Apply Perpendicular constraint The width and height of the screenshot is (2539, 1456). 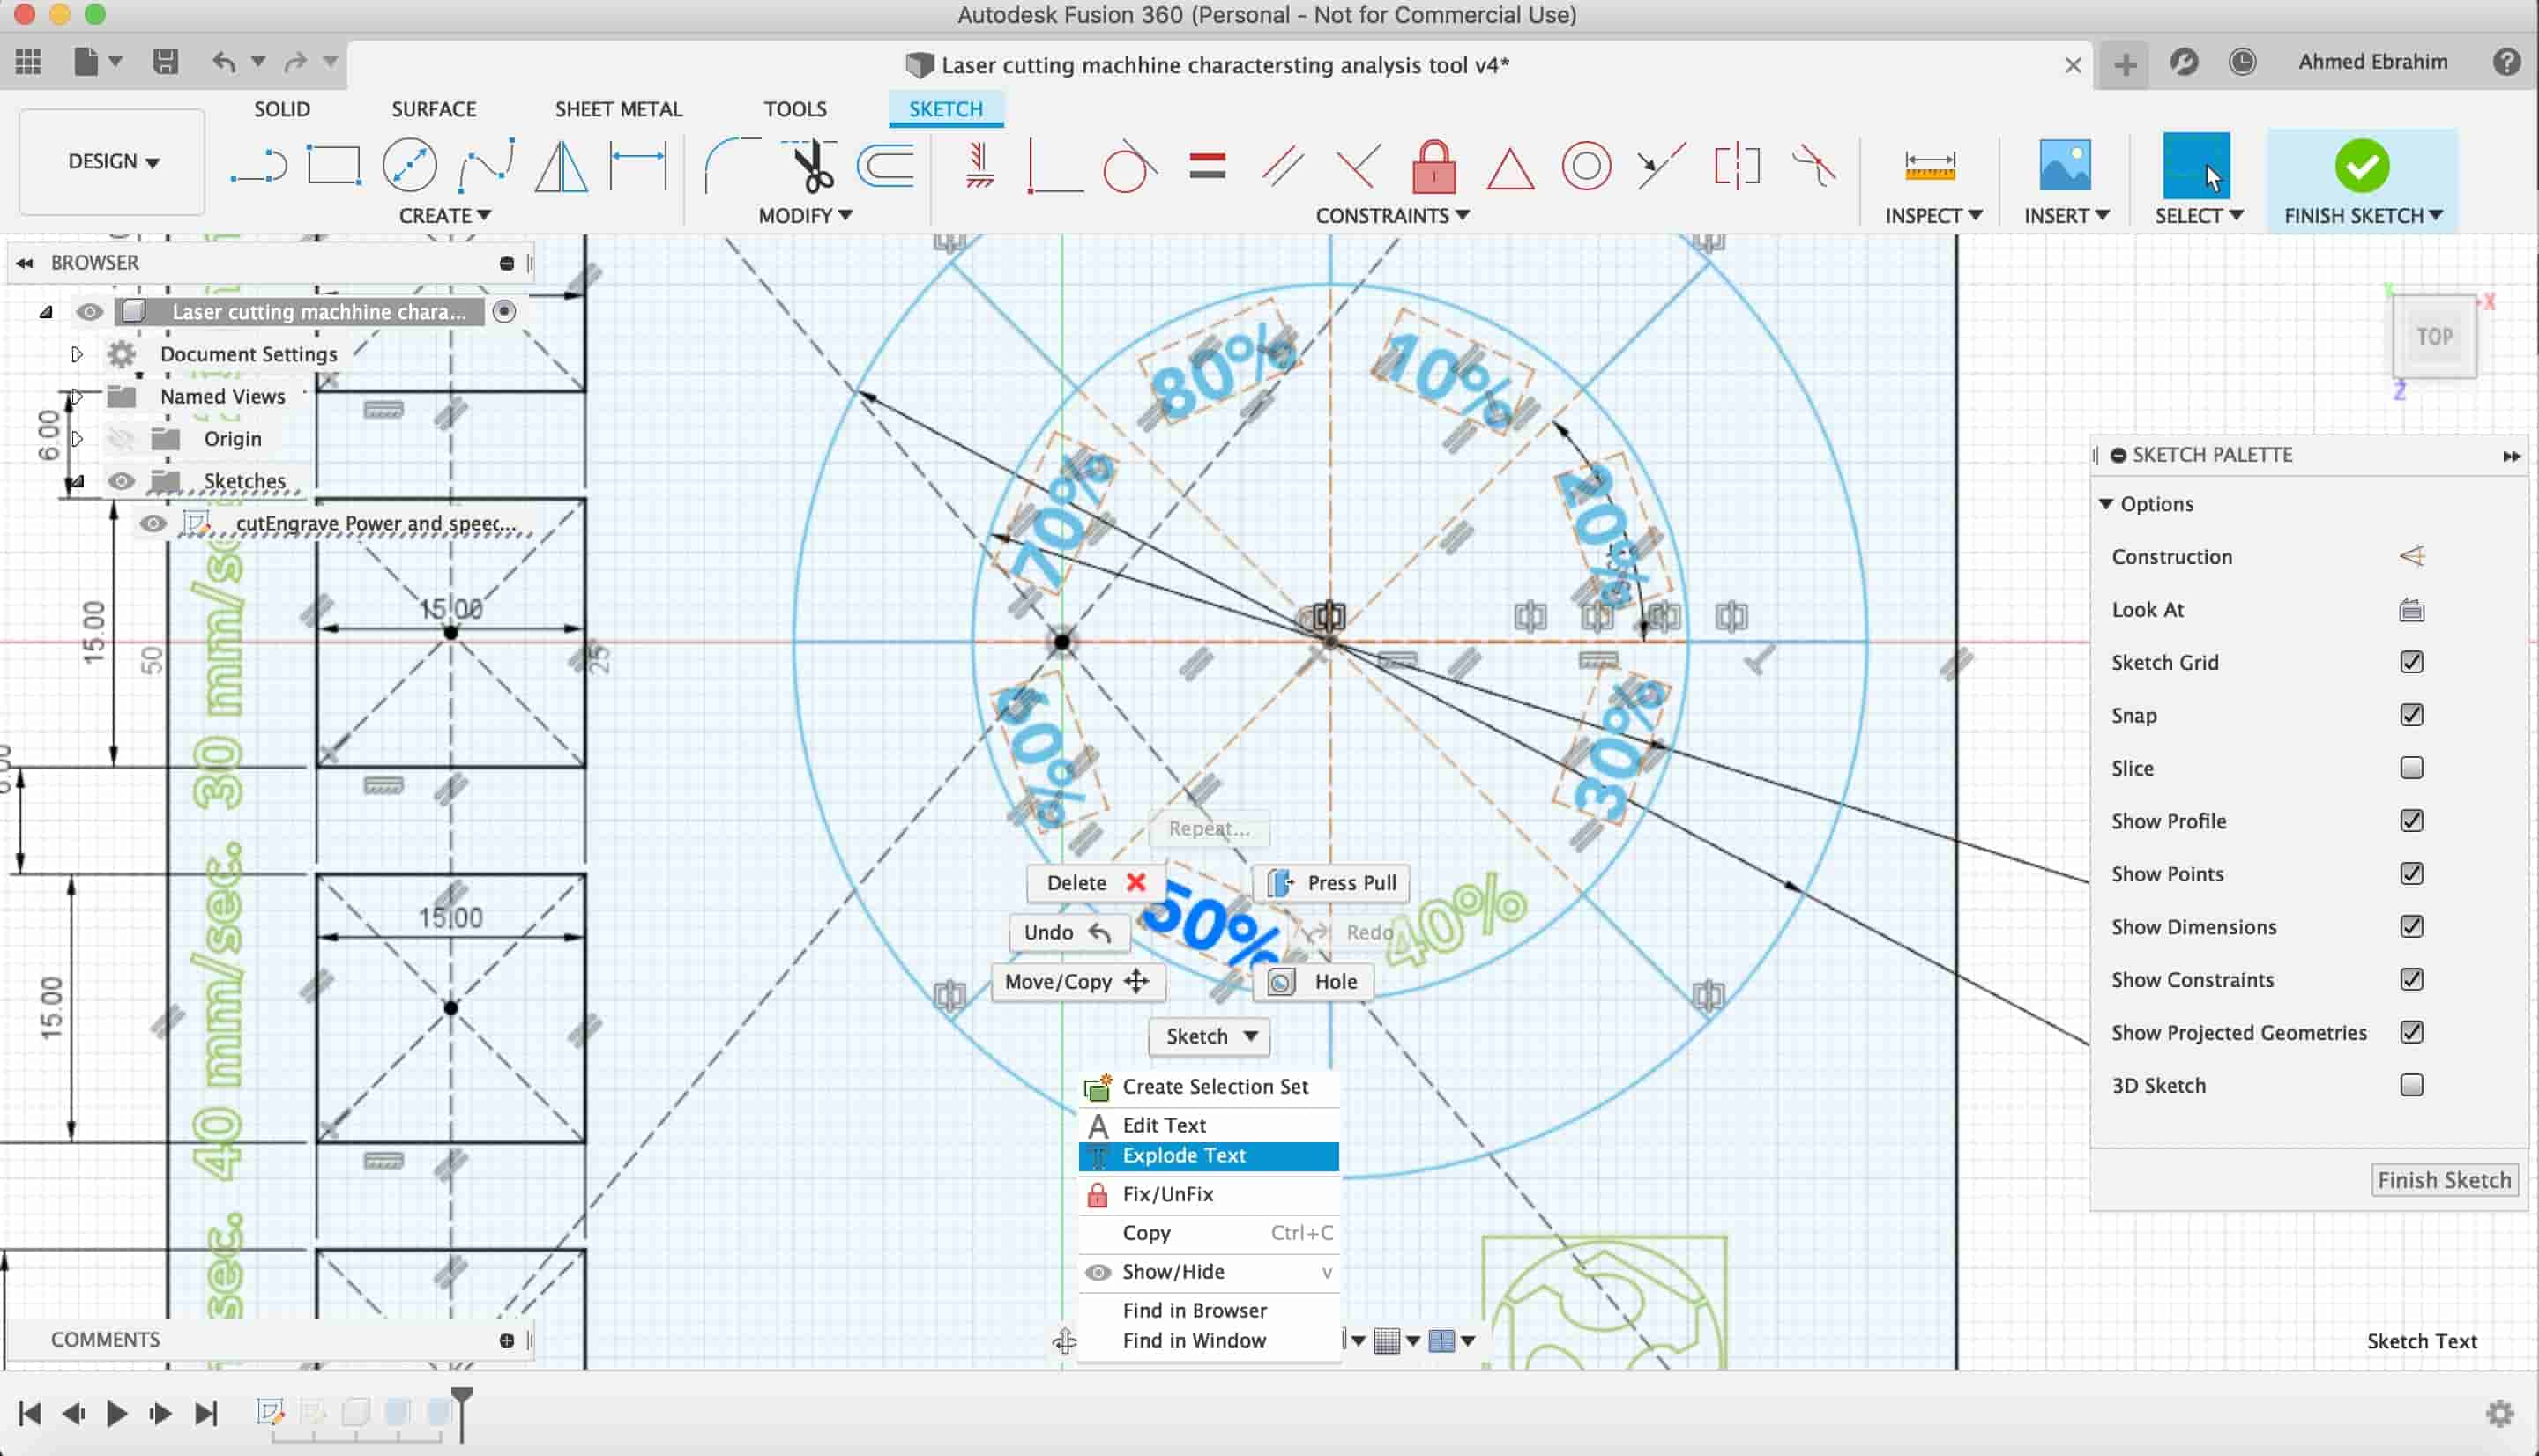[1358, 166]
